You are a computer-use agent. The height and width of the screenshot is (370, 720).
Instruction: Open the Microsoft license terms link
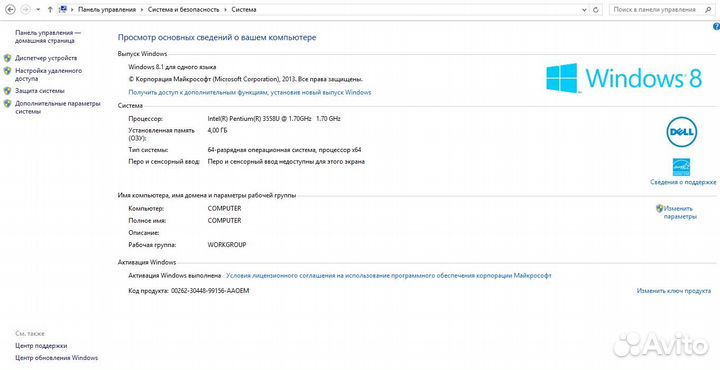(x=389, y=276)
